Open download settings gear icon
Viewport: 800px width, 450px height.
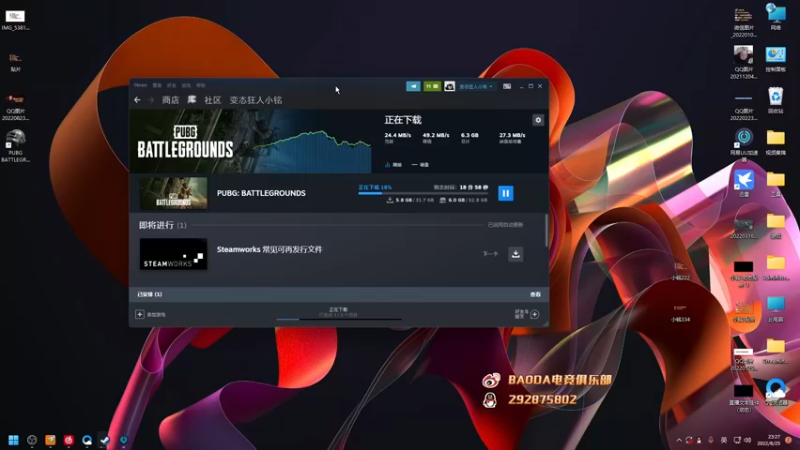(x=538, y=120)
